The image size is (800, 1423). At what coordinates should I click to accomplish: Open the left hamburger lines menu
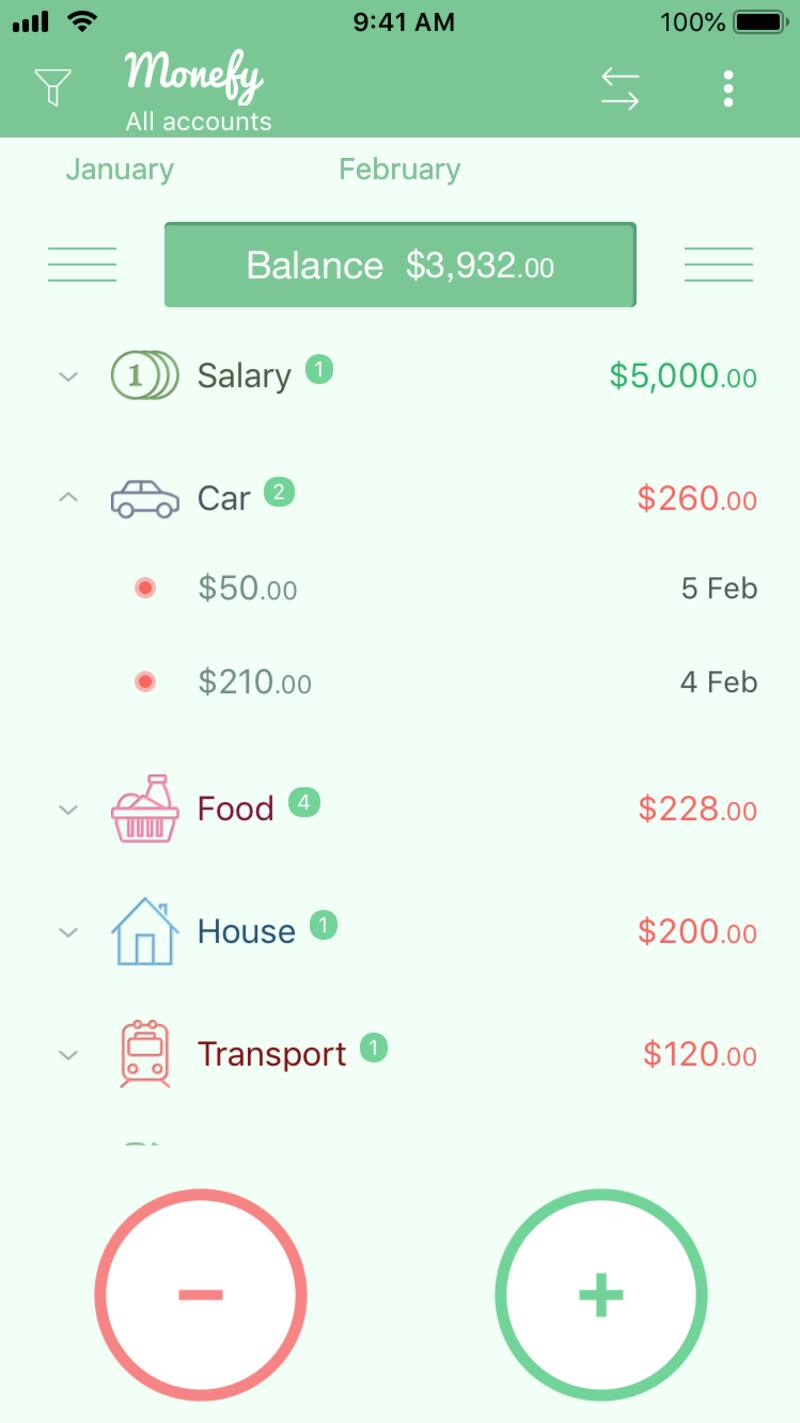(82, 264)
